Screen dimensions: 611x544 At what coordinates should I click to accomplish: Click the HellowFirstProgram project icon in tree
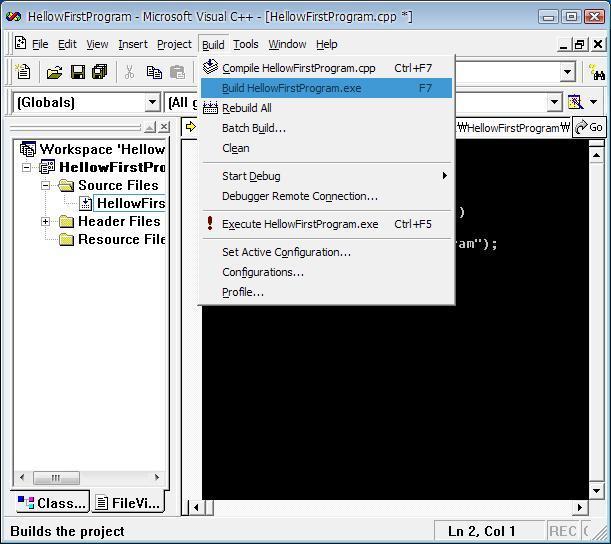tap(47, 167)
